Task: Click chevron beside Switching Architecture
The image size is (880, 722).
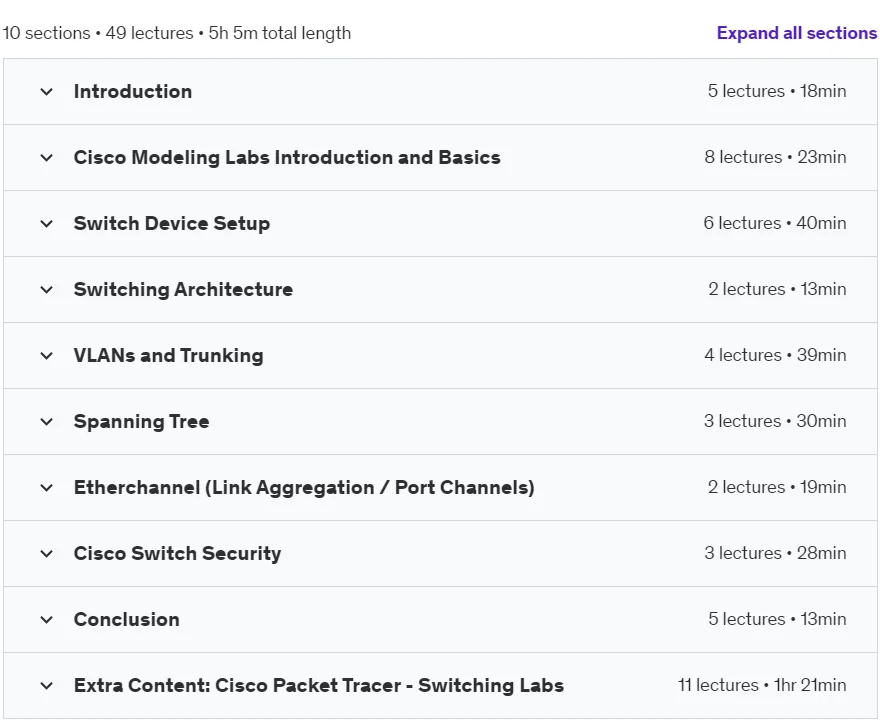Action: click(x=47, y=290)
